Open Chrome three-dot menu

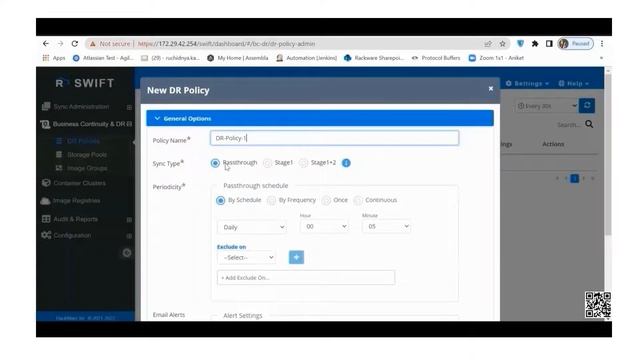point(602,44)
